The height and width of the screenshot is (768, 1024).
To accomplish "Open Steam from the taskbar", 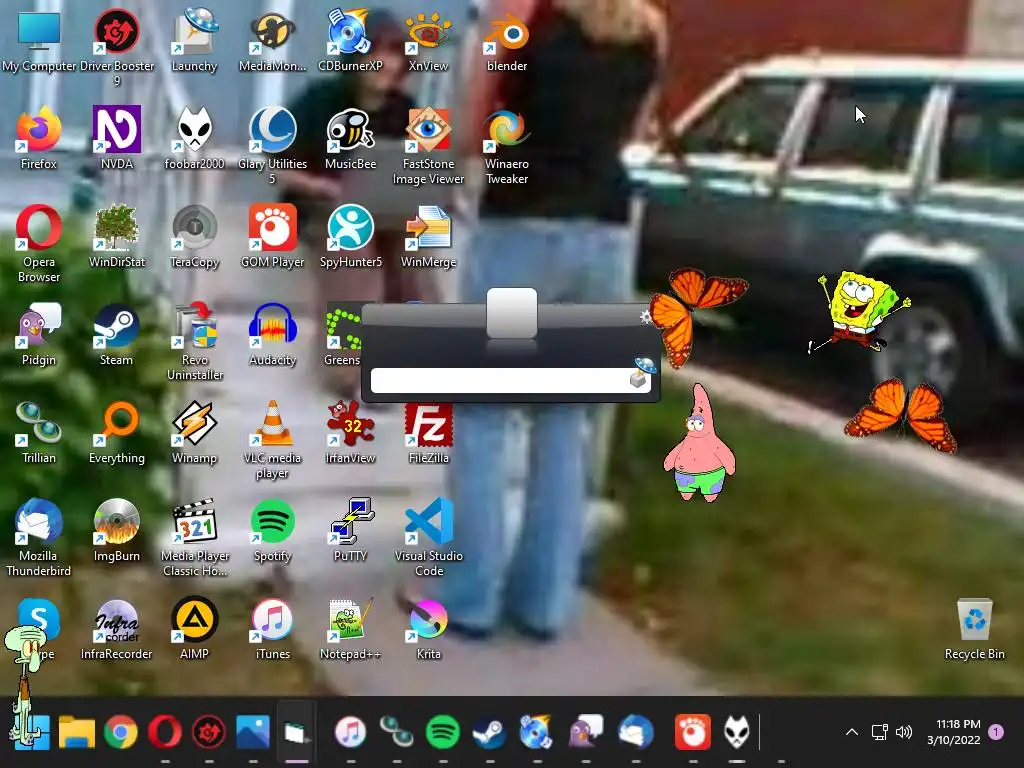I will coord(490,731).
